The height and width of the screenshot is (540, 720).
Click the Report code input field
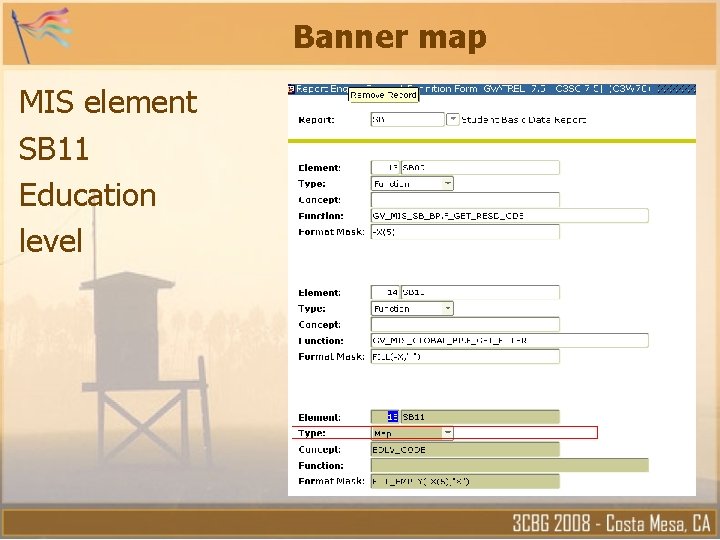coord(407,119)
